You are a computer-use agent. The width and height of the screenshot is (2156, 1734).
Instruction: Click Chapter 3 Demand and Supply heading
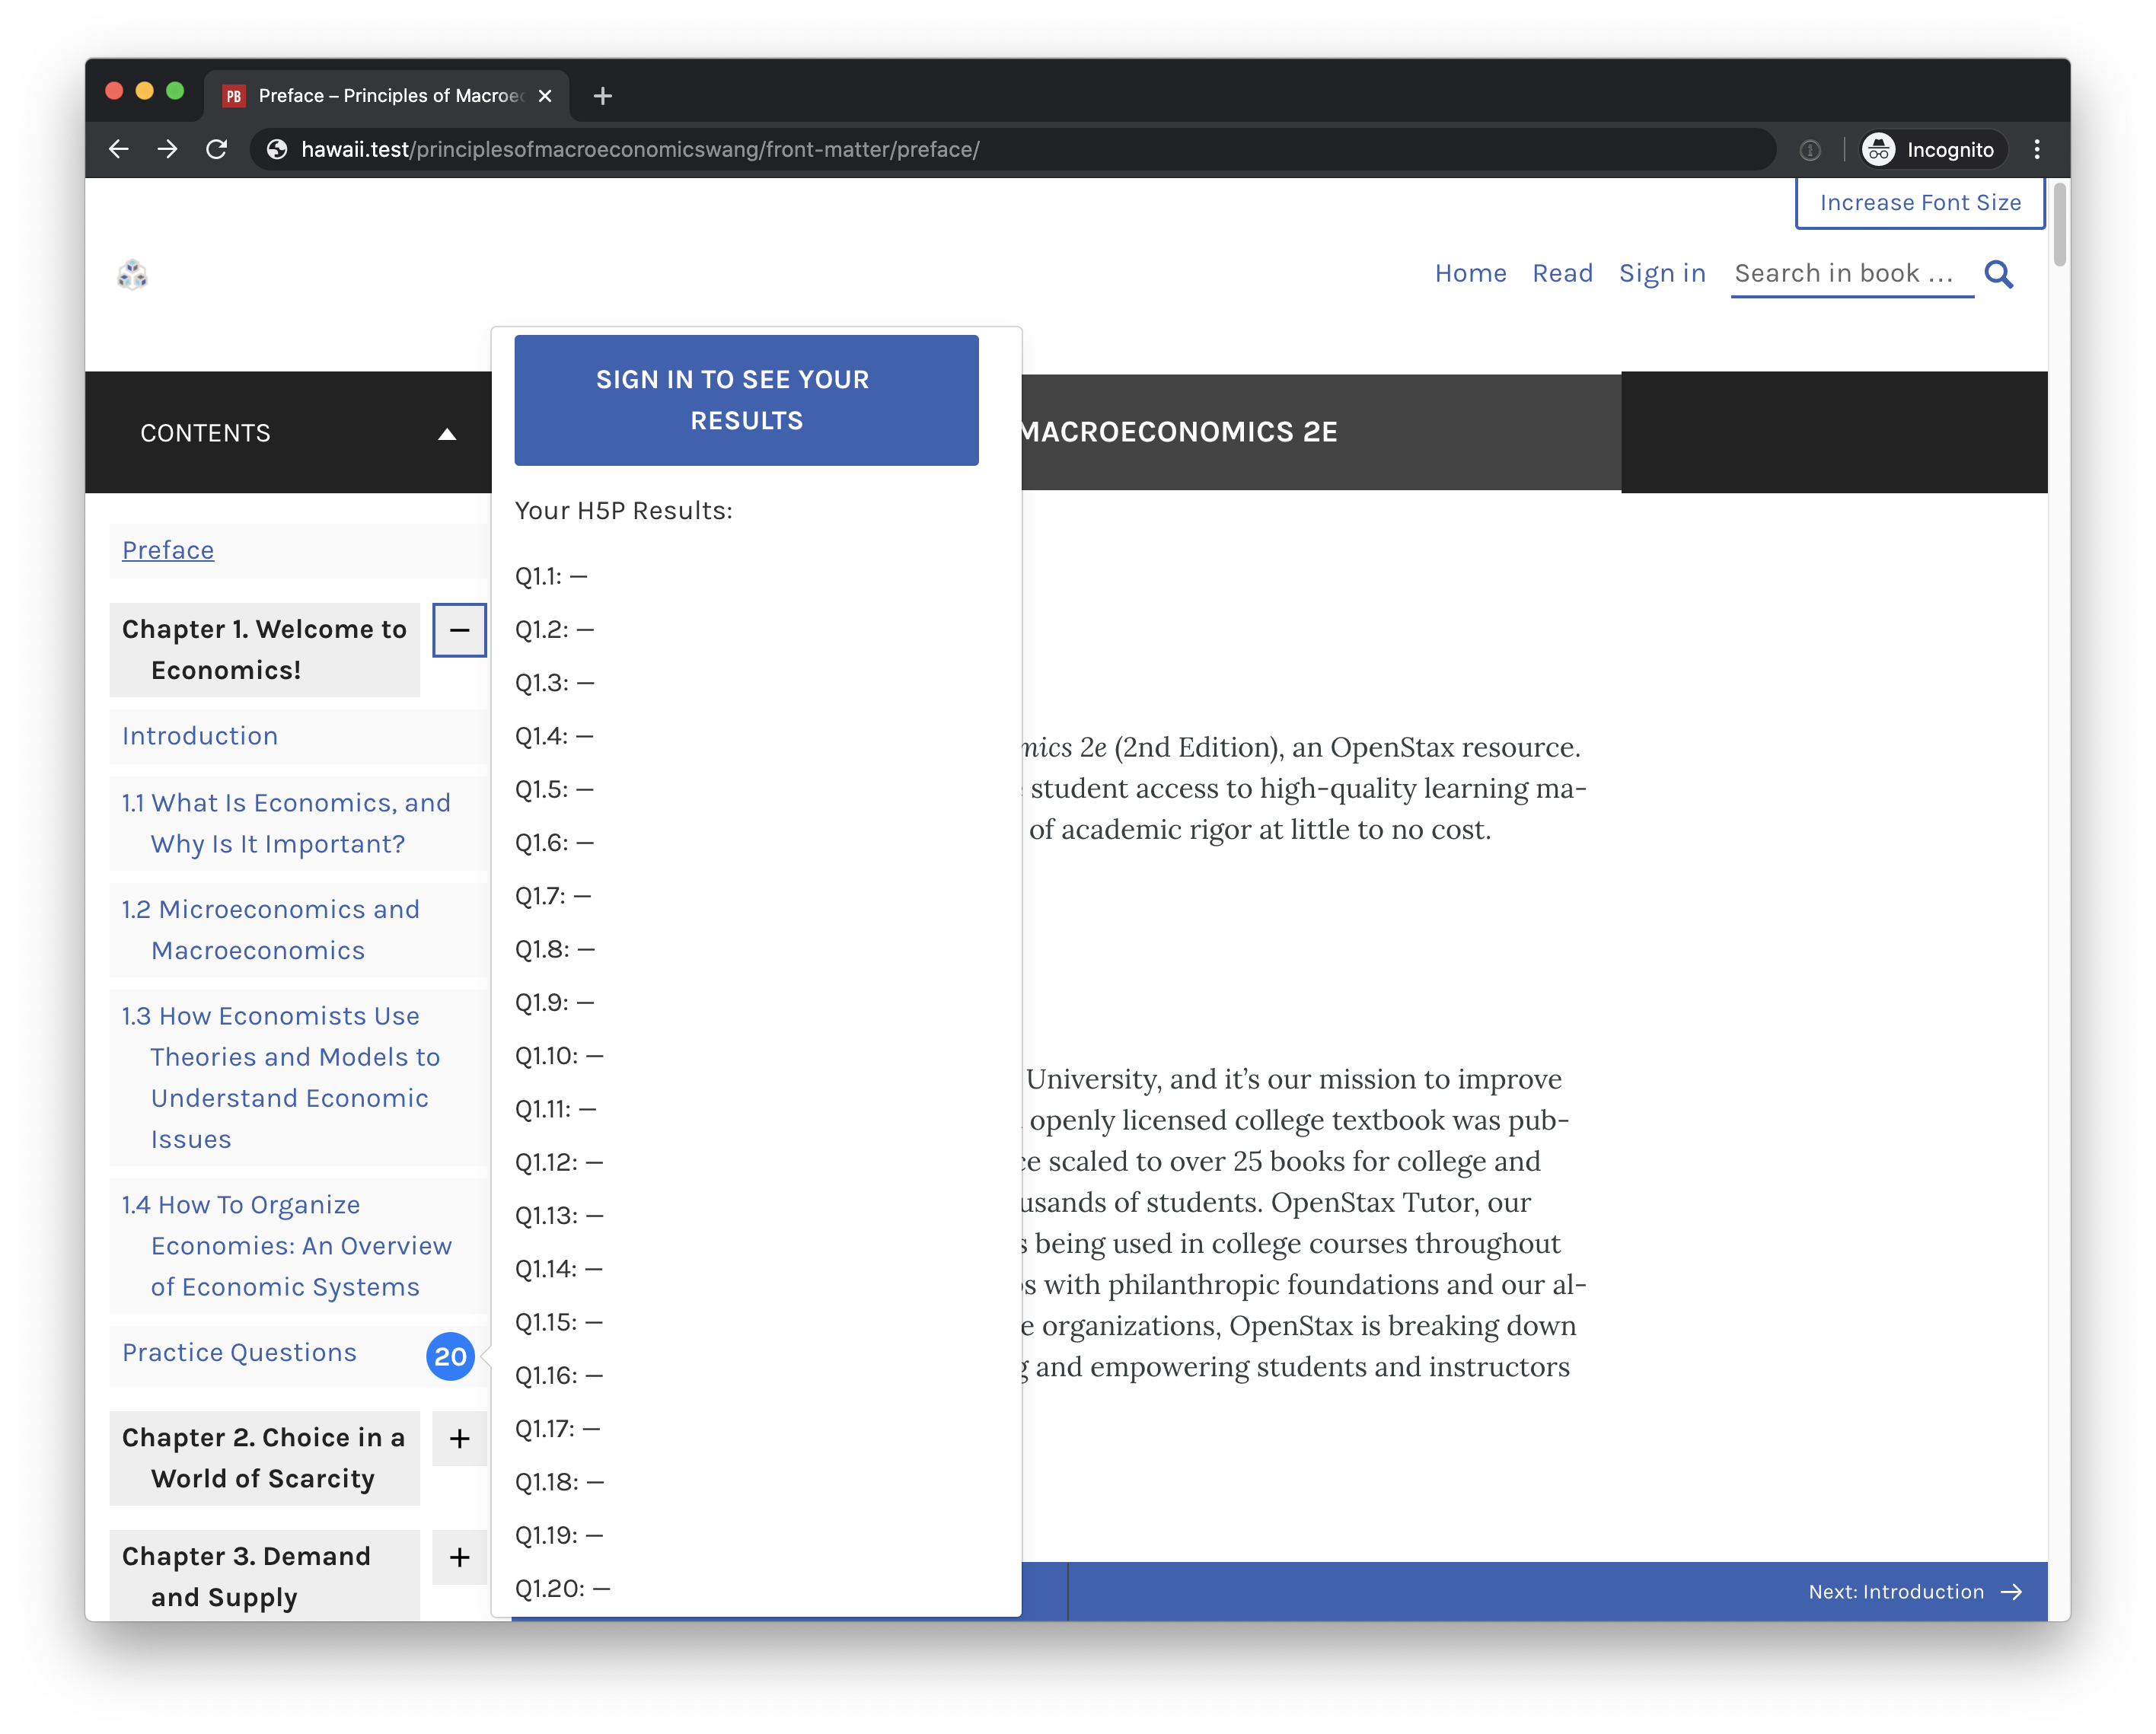pyautogui.click(x=264, y=1576)
